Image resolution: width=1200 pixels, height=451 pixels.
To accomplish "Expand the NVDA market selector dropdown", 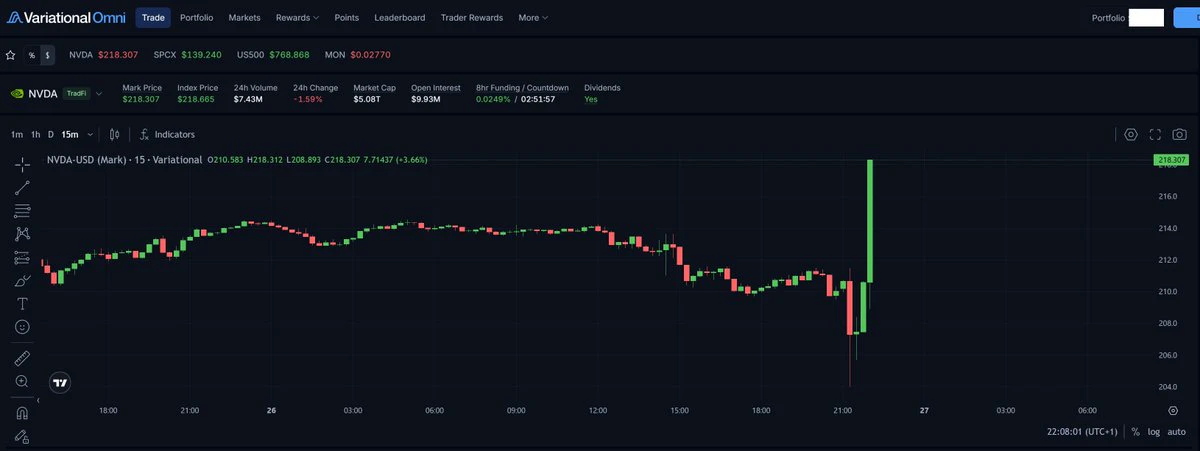I will (x=99, y=93).
